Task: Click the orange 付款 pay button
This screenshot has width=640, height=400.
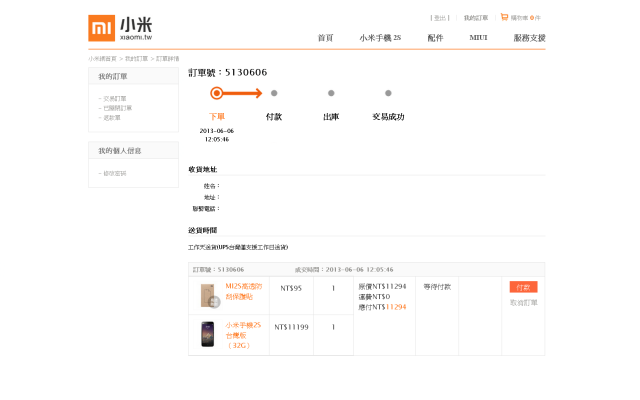Action: [523, 287]
